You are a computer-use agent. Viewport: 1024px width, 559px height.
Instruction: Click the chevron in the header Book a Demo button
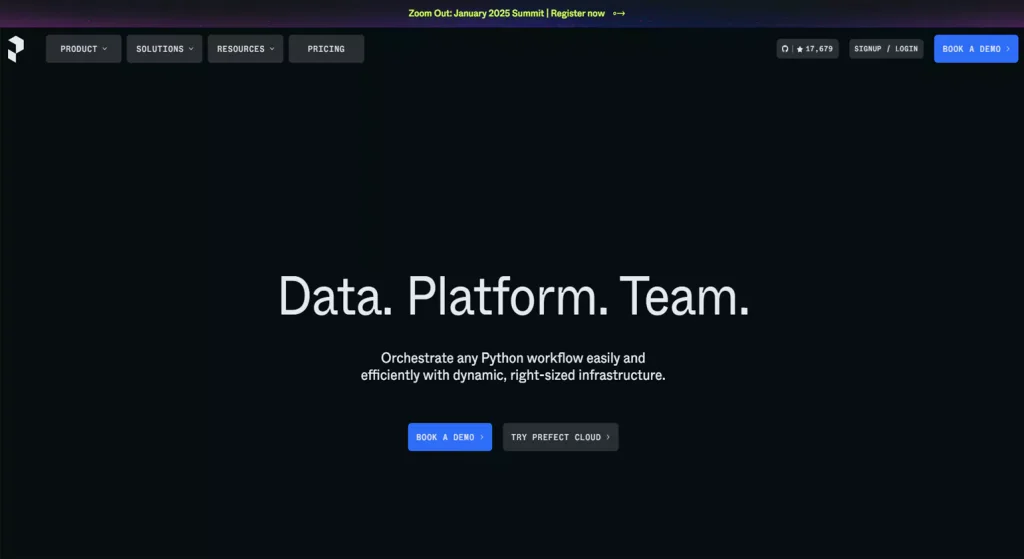click(1008, 49)
